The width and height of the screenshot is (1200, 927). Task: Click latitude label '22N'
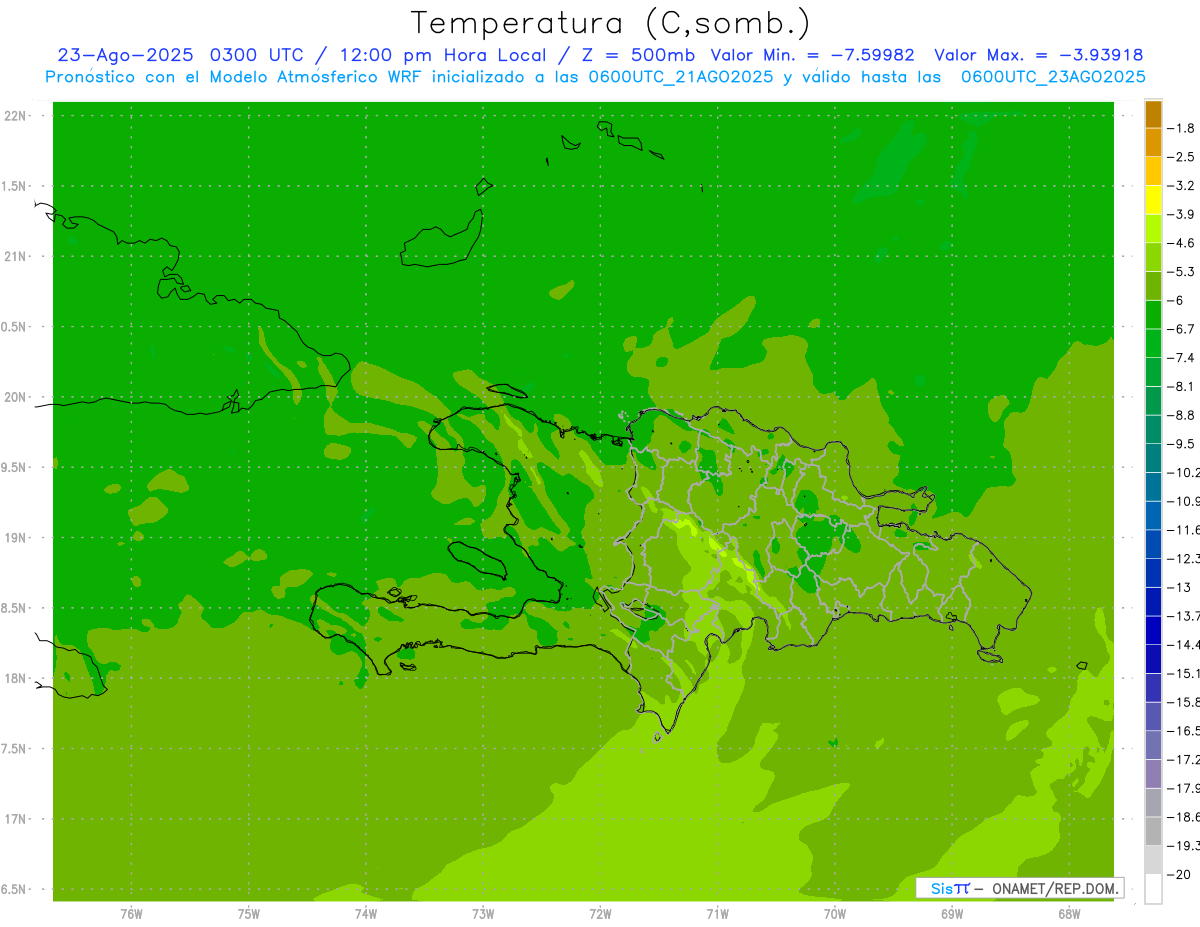point(17,116)
